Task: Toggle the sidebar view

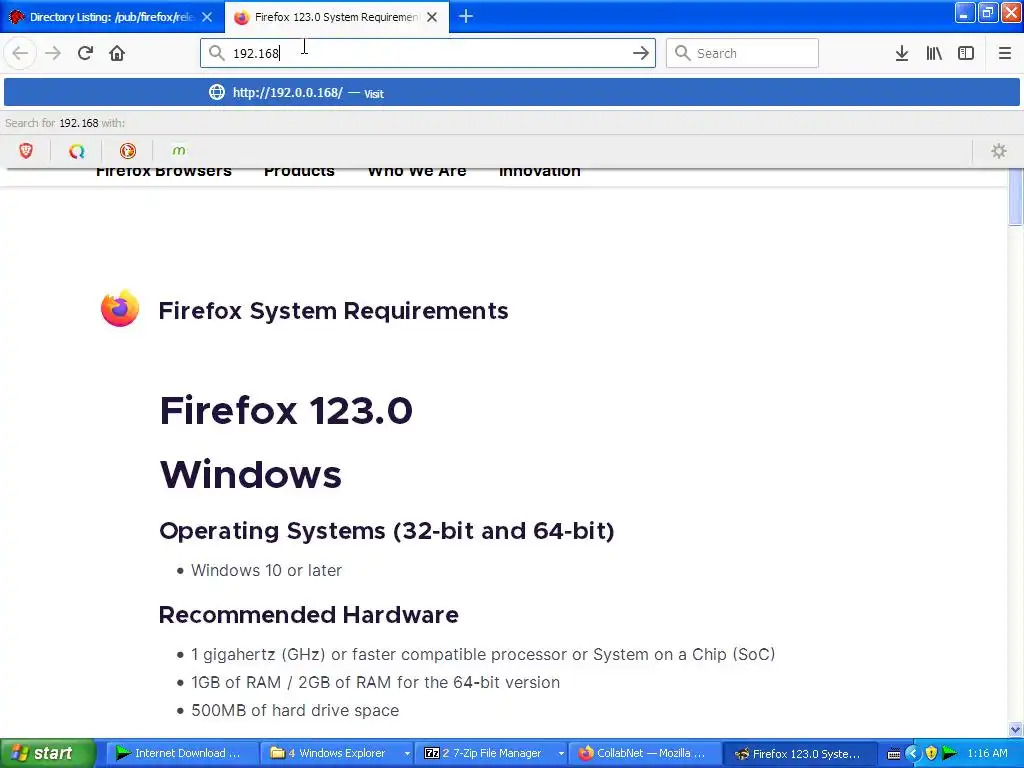Action: [966, 53]
